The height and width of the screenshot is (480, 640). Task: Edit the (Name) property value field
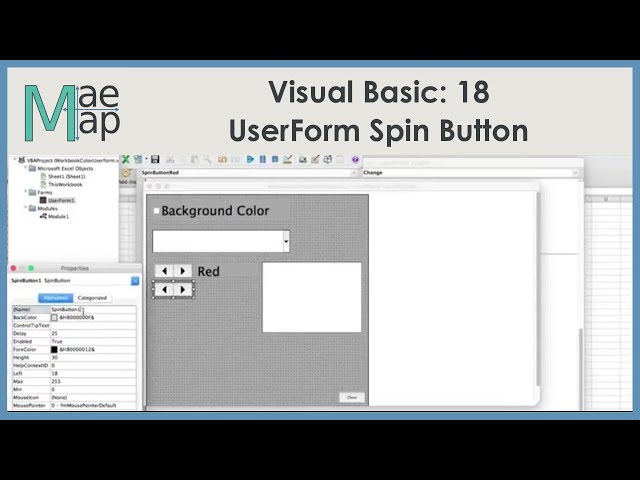coord(93,309)
